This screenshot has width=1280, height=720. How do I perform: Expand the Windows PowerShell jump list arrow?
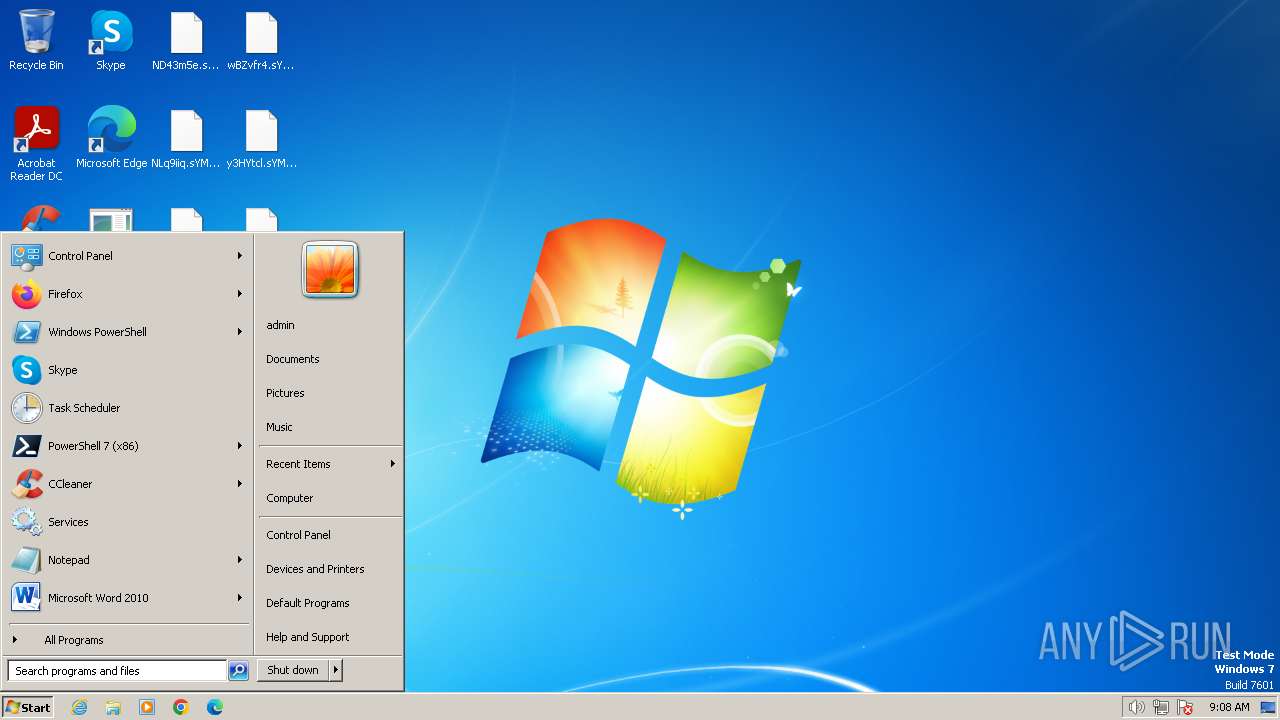point(240,332)
